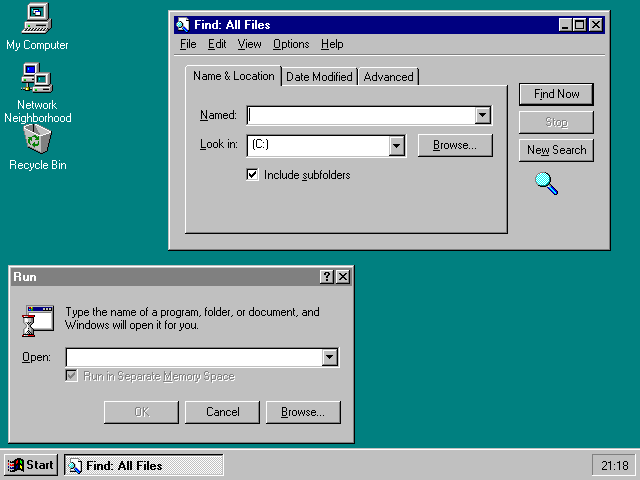This screenshot has height=480, width=640.
Task: Click the Run dialog help question mark
Action: coord(327,277)
